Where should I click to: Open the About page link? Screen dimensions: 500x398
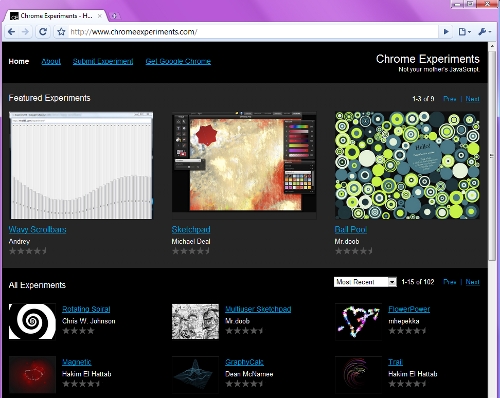coord(51,61)
